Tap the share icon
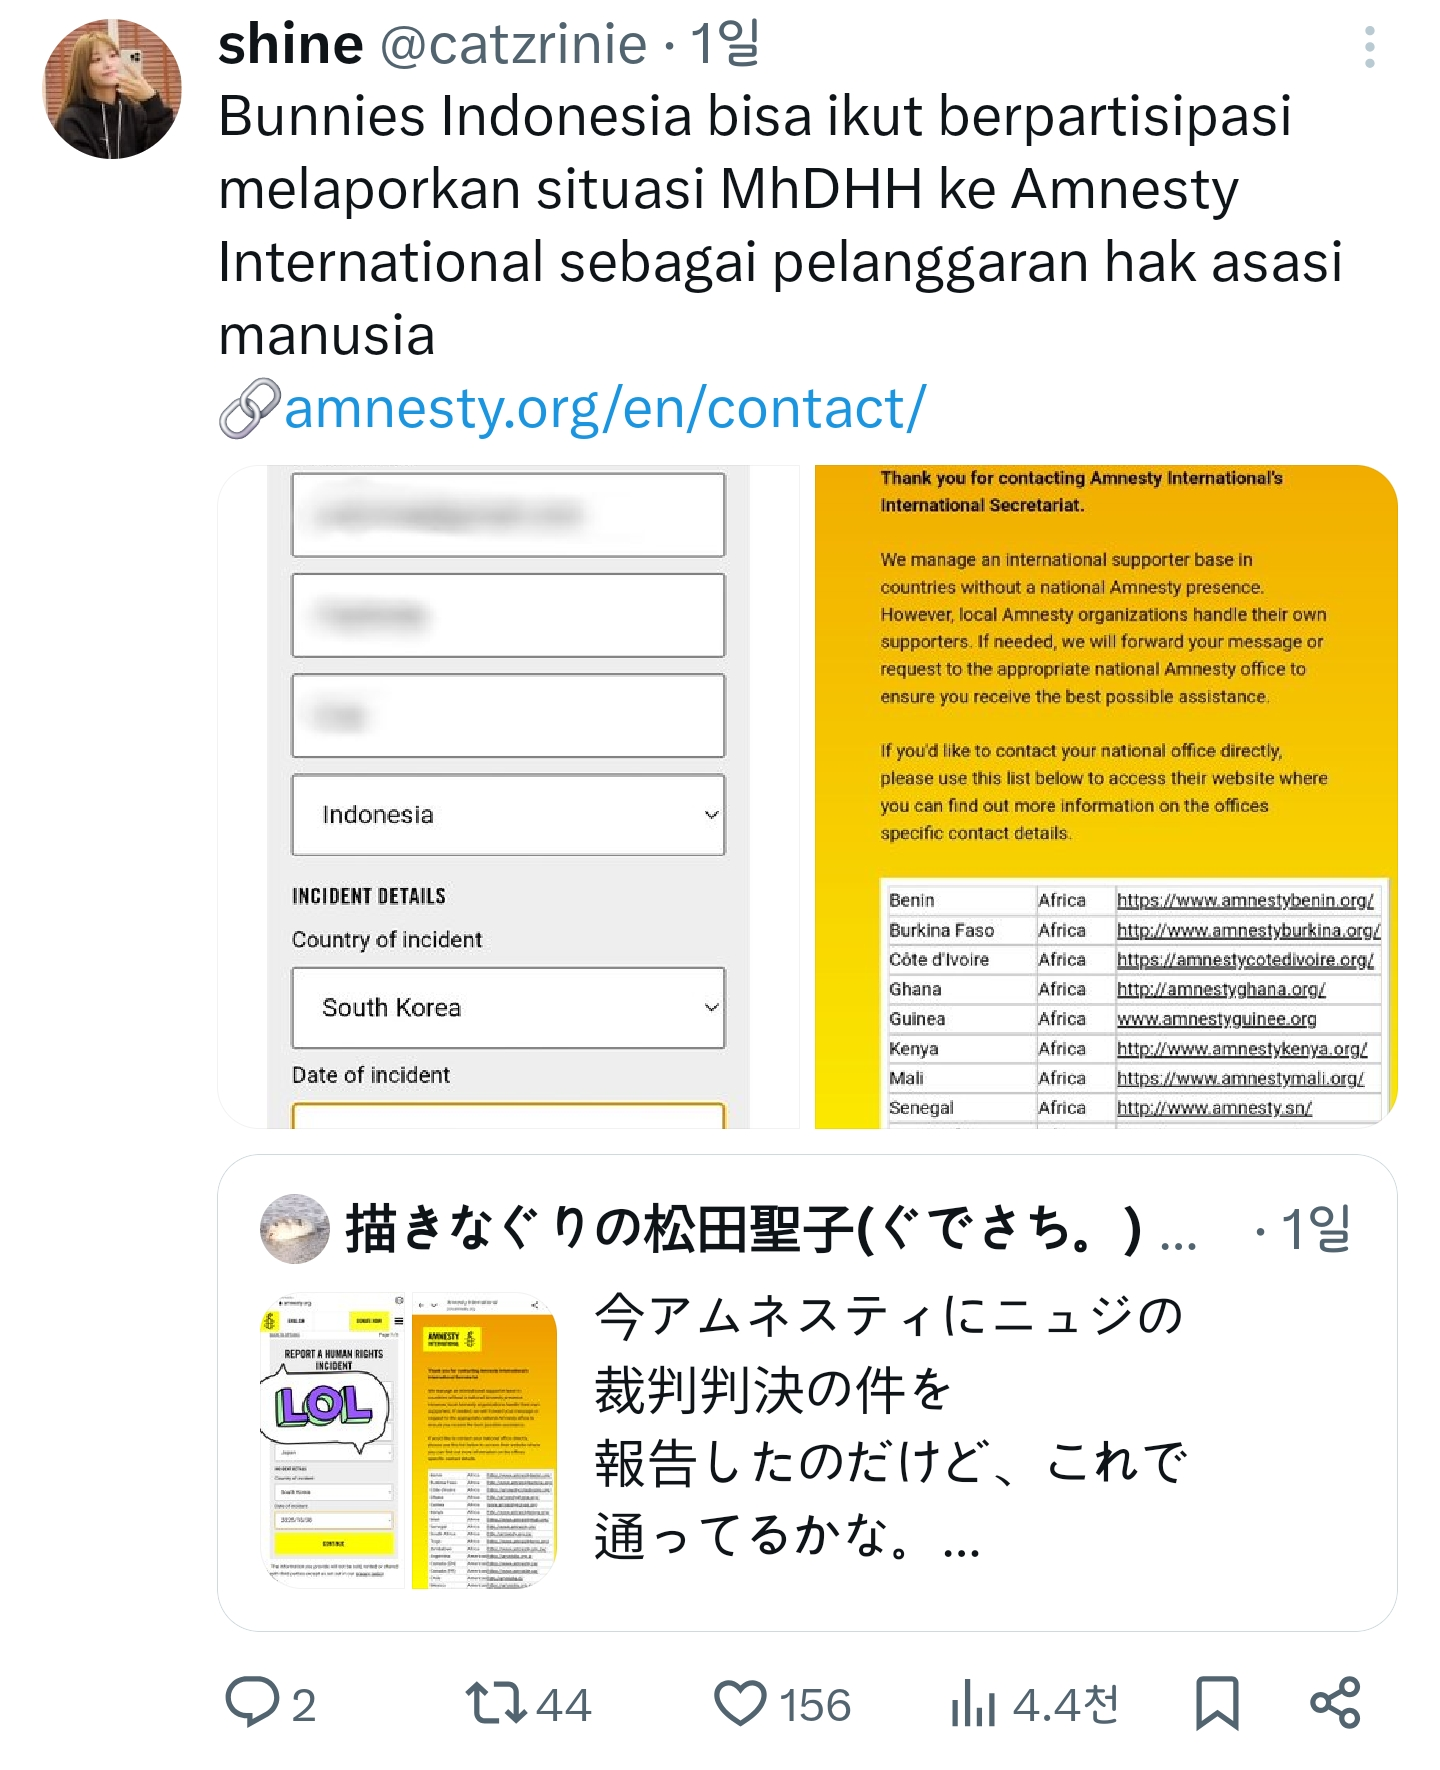 click(1336, 1702)
